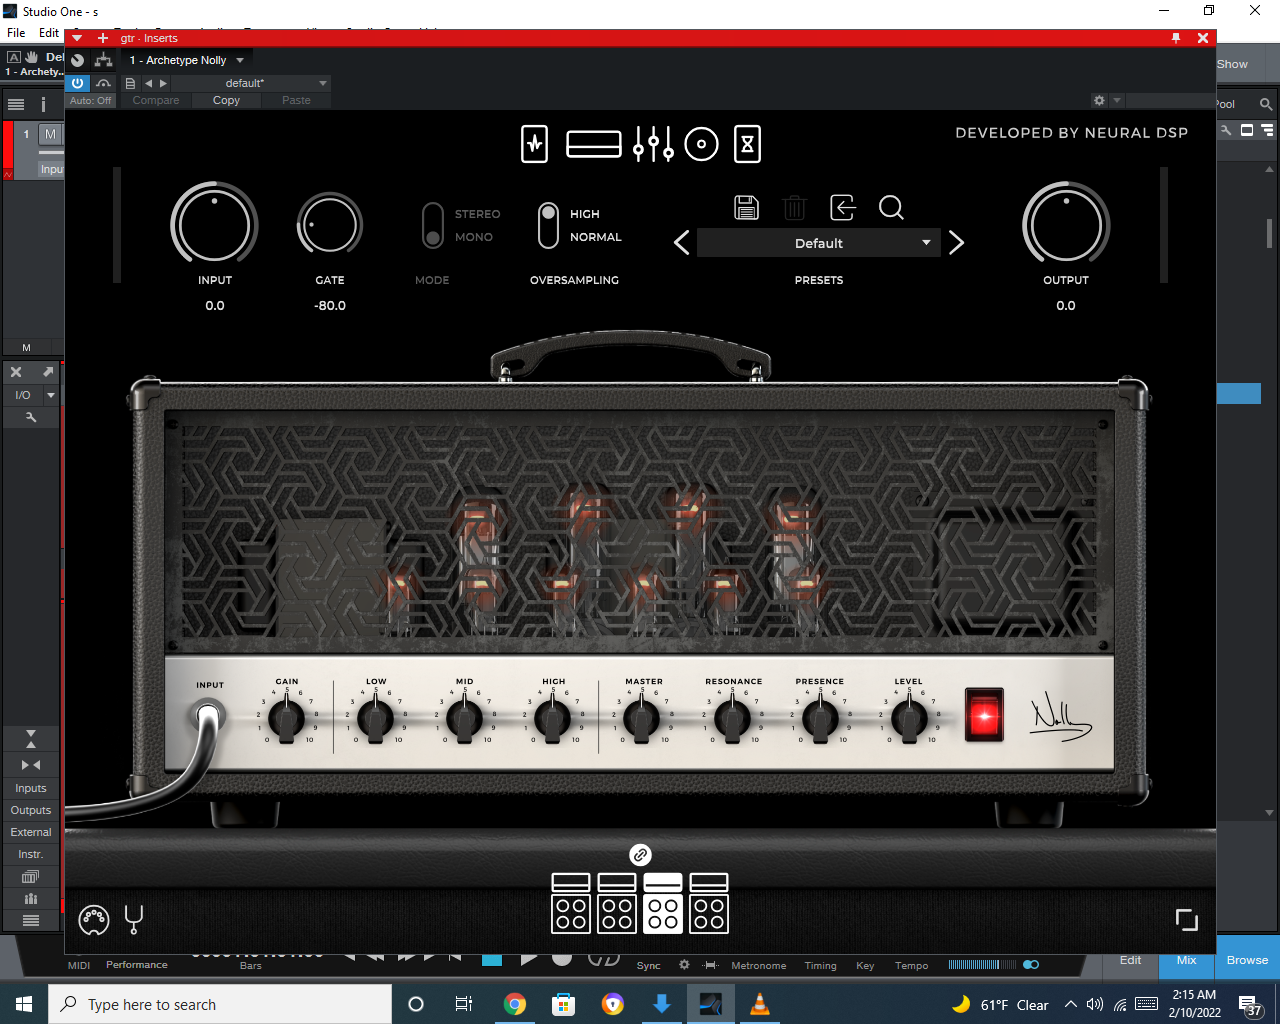The image size is (1280, 1024).
Task: Flip the red amp power switch
Action: (x=984, y=714)
